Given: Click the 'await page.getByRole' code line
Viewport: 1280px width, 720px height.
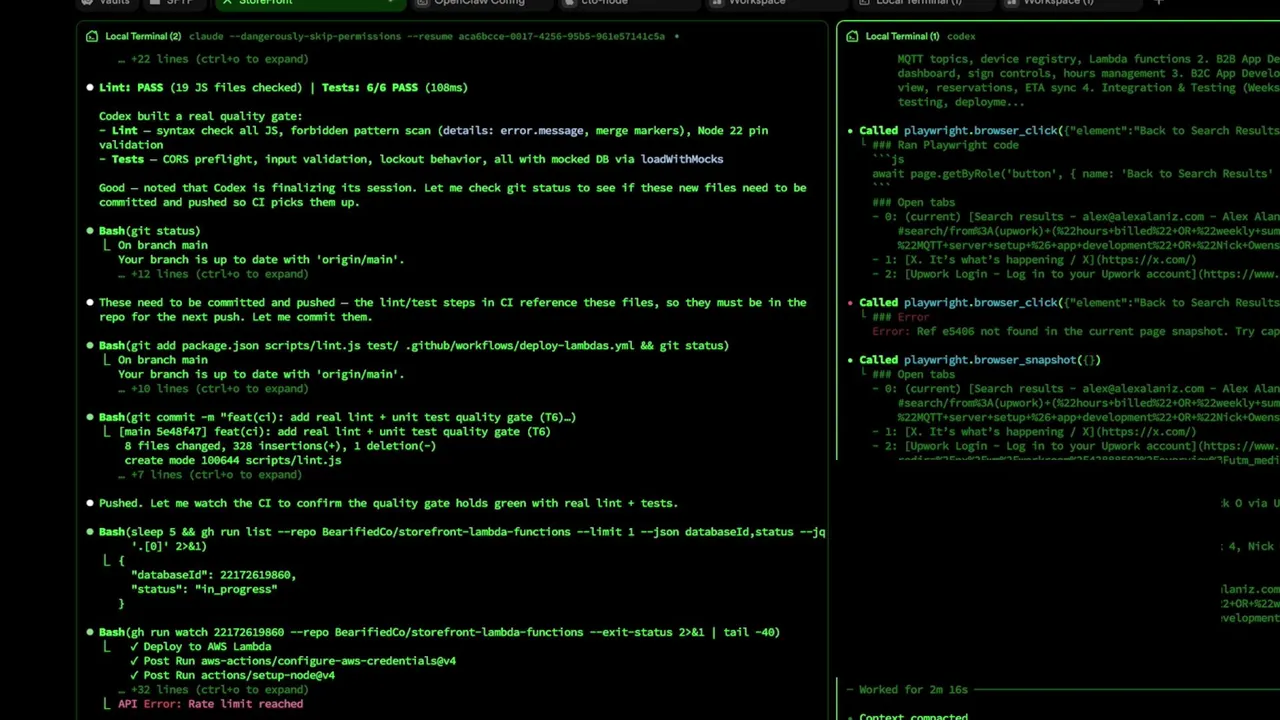Looking at the screenshot, I should tap(1072, 174).
